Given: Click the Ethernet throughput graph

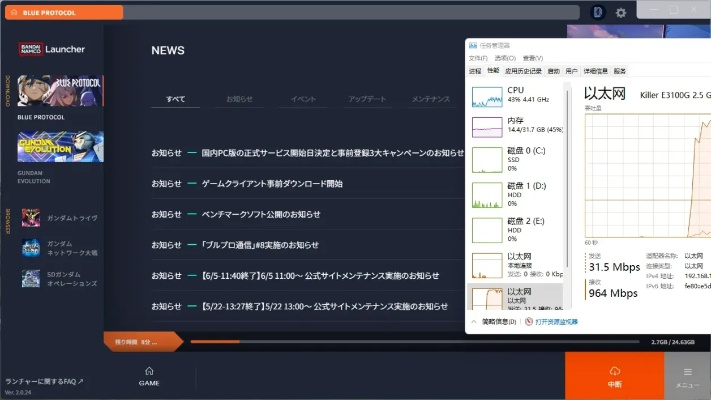Looking at the screenshot, I should pos(648,176).
